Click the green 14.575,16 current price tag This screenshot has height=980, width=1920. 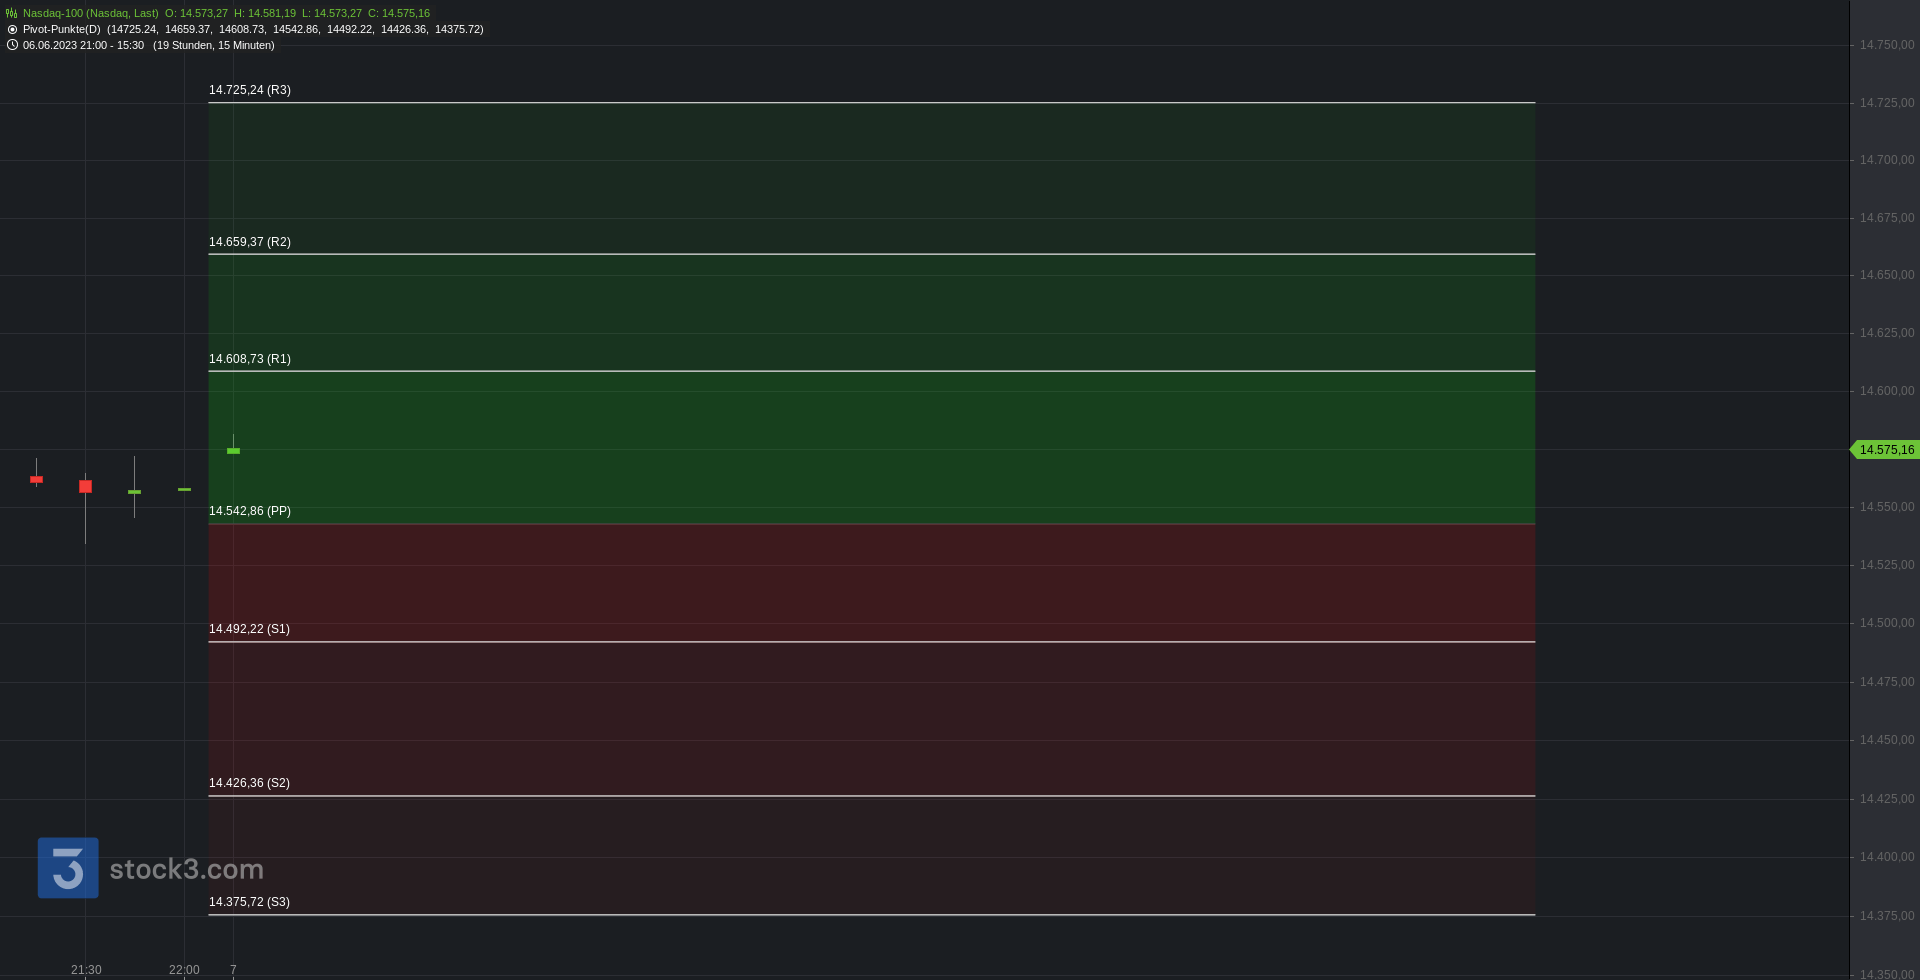(x=1885, y=450)
